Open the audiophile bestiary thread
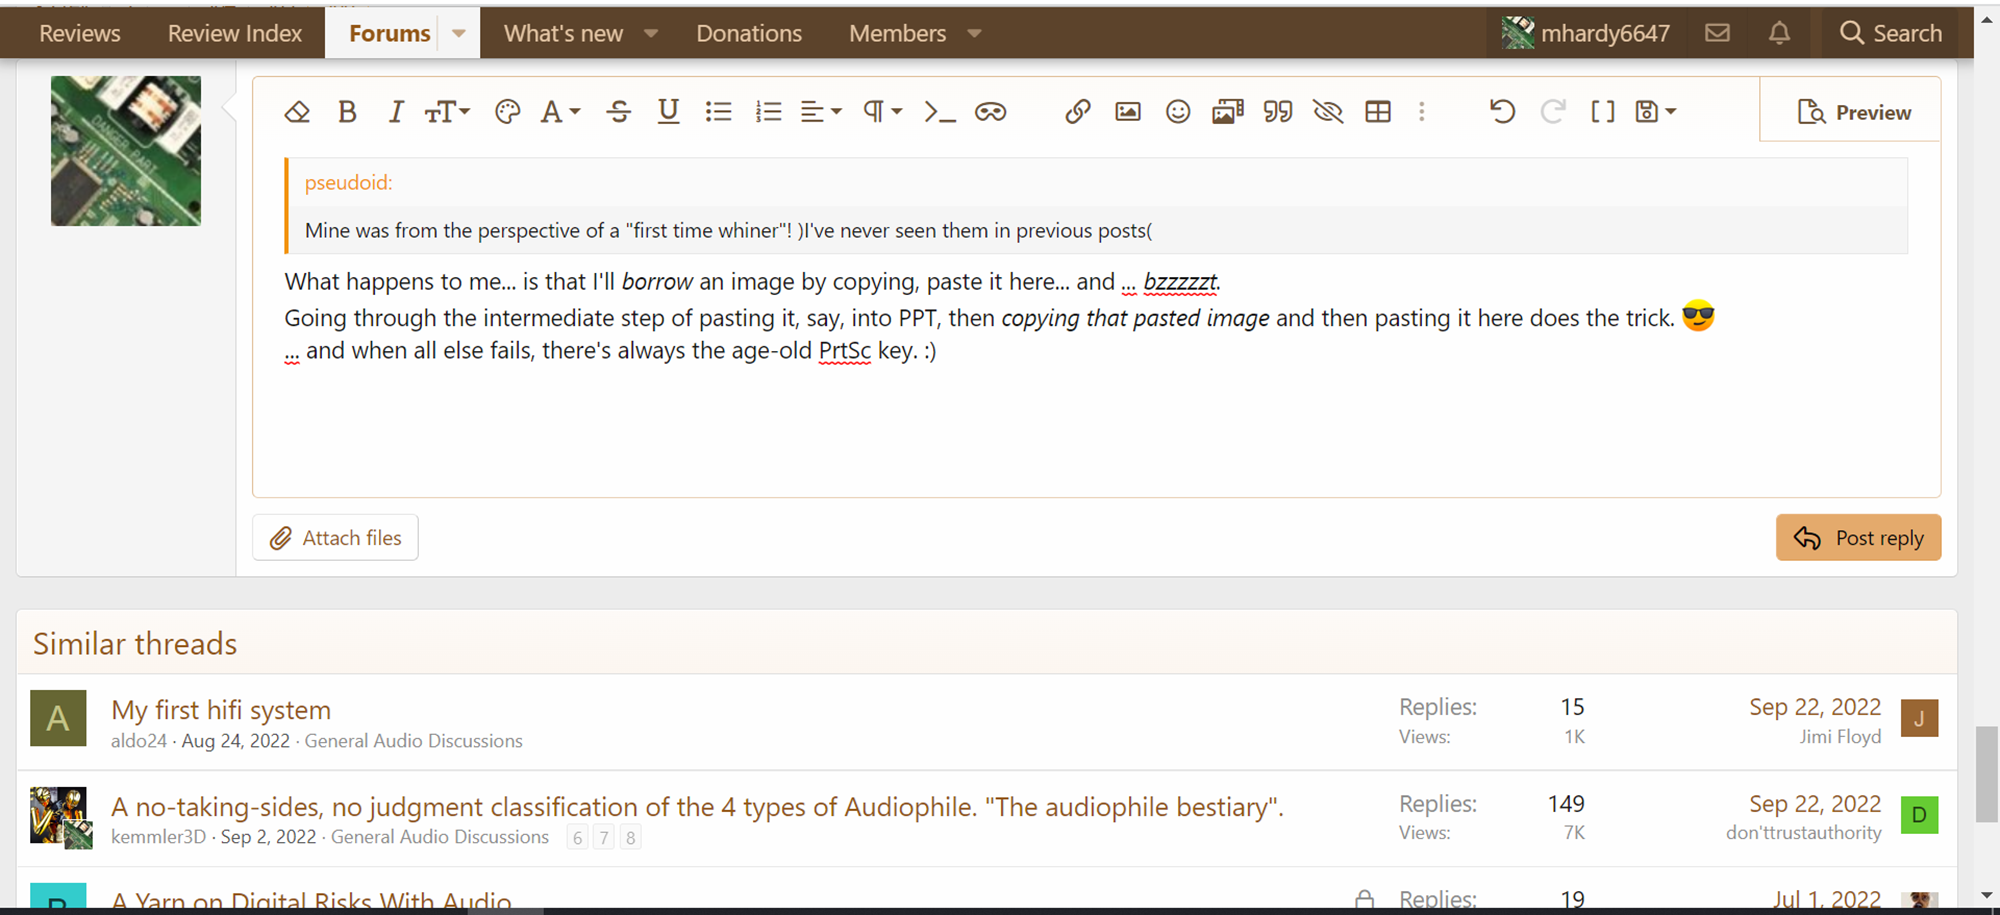 click(x=697, y=806)
